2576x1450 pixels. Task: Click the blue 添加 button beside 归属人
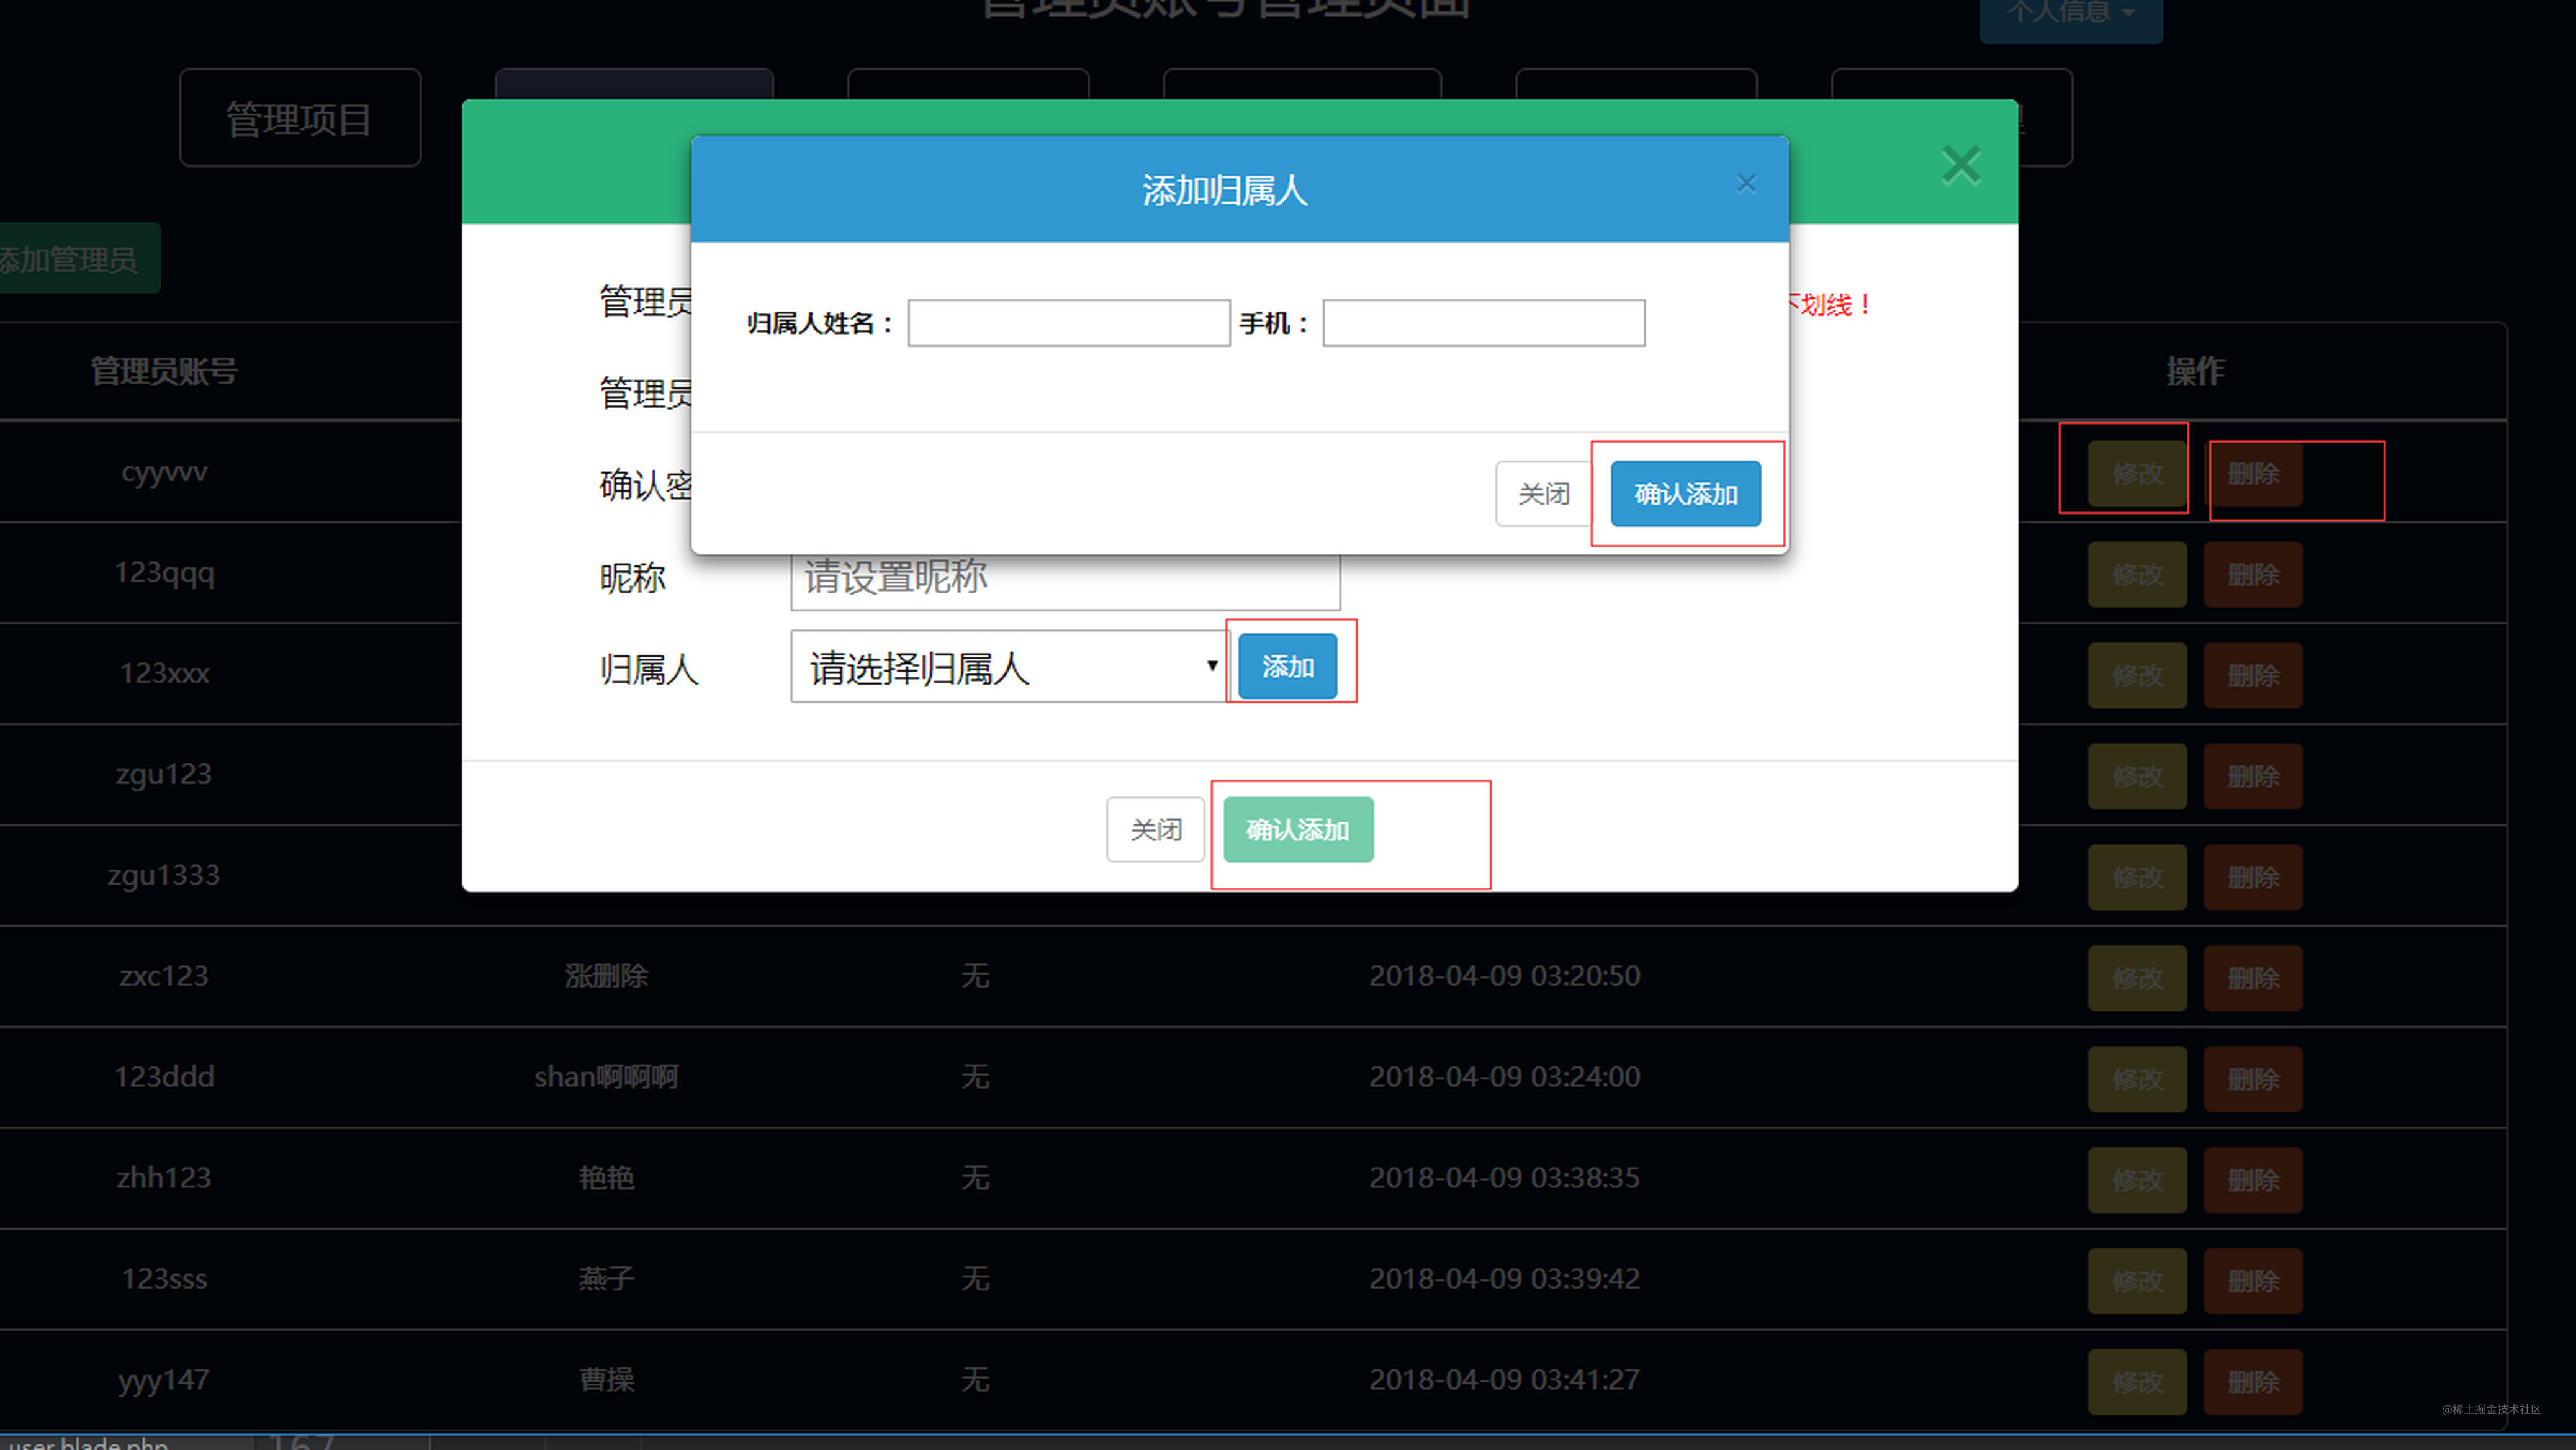tap(1288, 666)
